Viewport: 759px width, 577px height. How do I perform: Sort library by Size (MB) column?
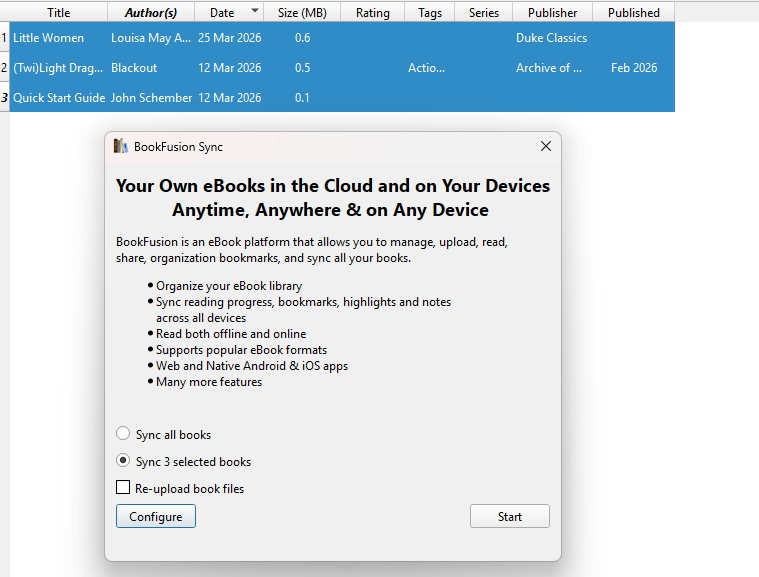[302, 13]
